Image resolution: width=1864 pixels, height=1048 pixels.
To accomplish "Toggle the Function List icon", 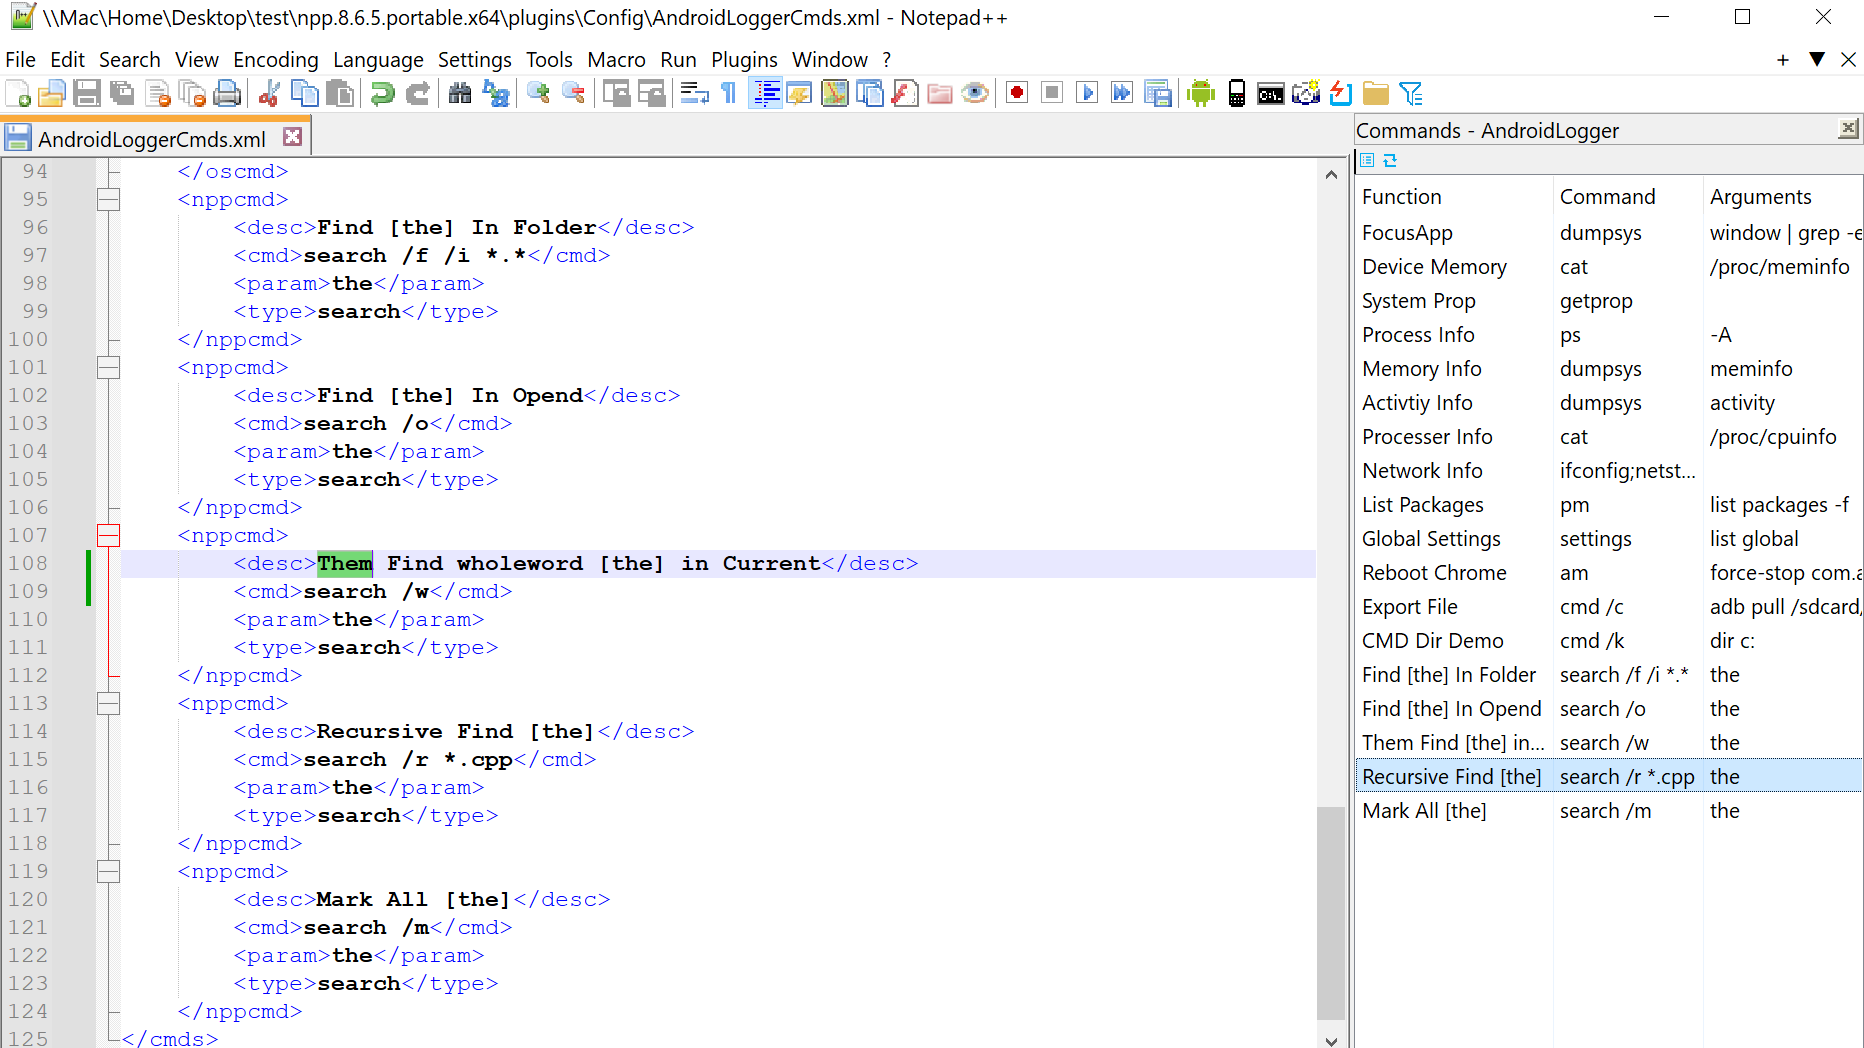I will coord(905,94).
